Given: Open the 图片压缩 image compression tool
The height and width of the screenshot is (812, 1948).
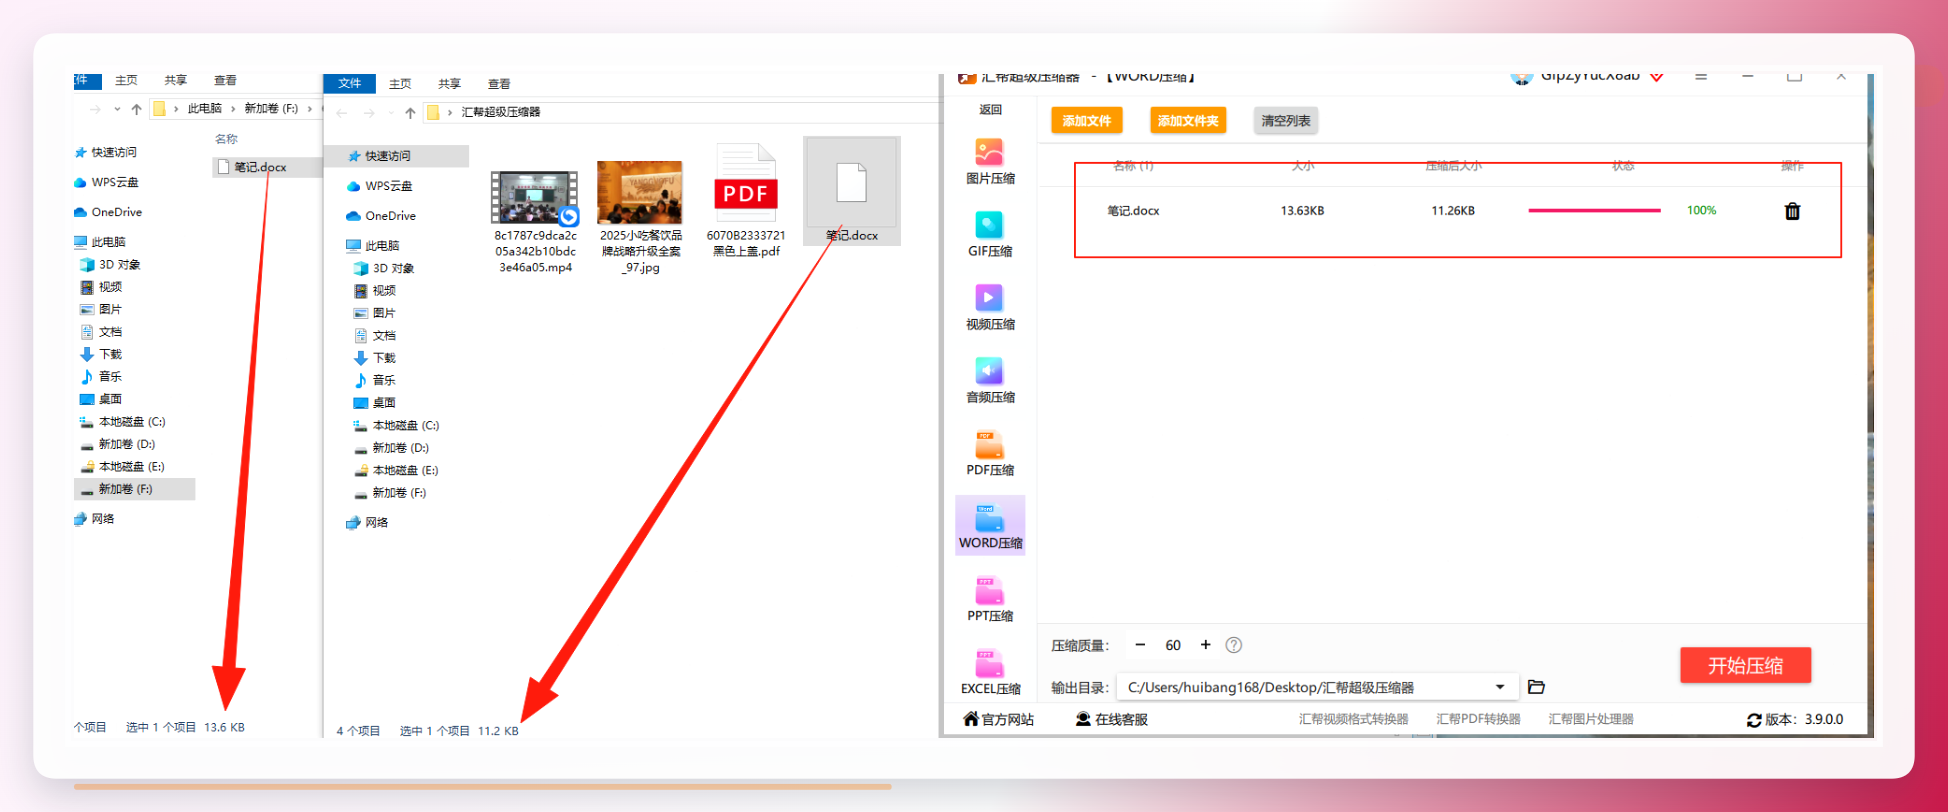Looking at the screenshot, I should (989, 162).
